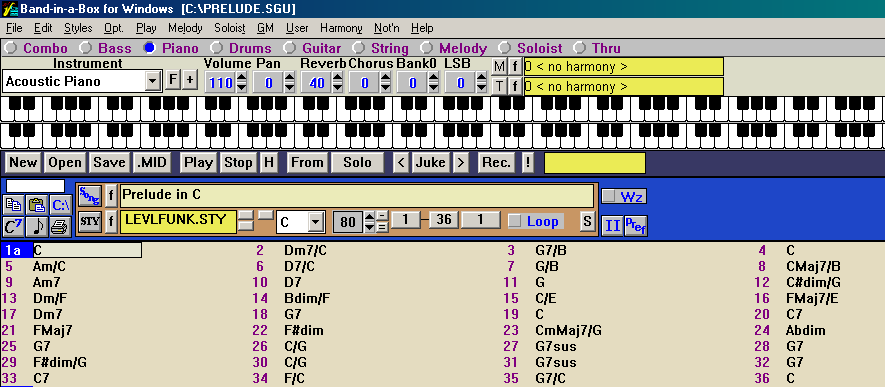Click the M melody harmony button
This screenshot has width=885, height=387.
(x=499, y=67)
